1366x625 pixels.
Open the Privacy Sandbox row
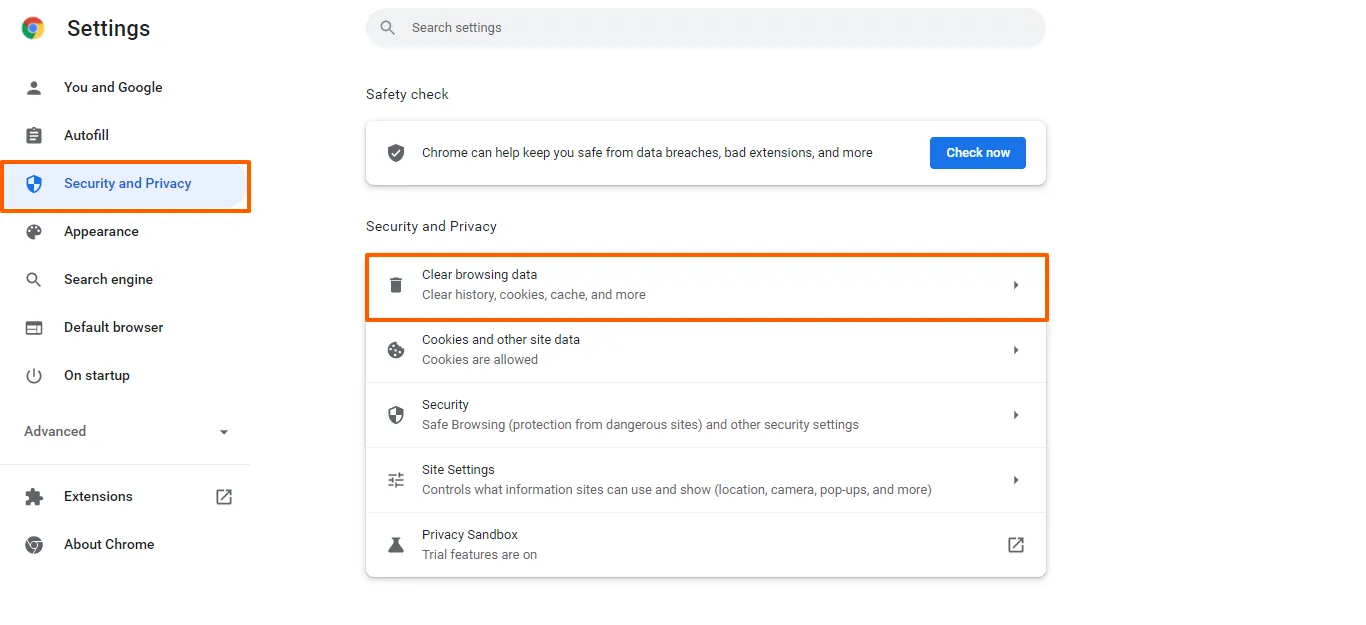(706, 545)
